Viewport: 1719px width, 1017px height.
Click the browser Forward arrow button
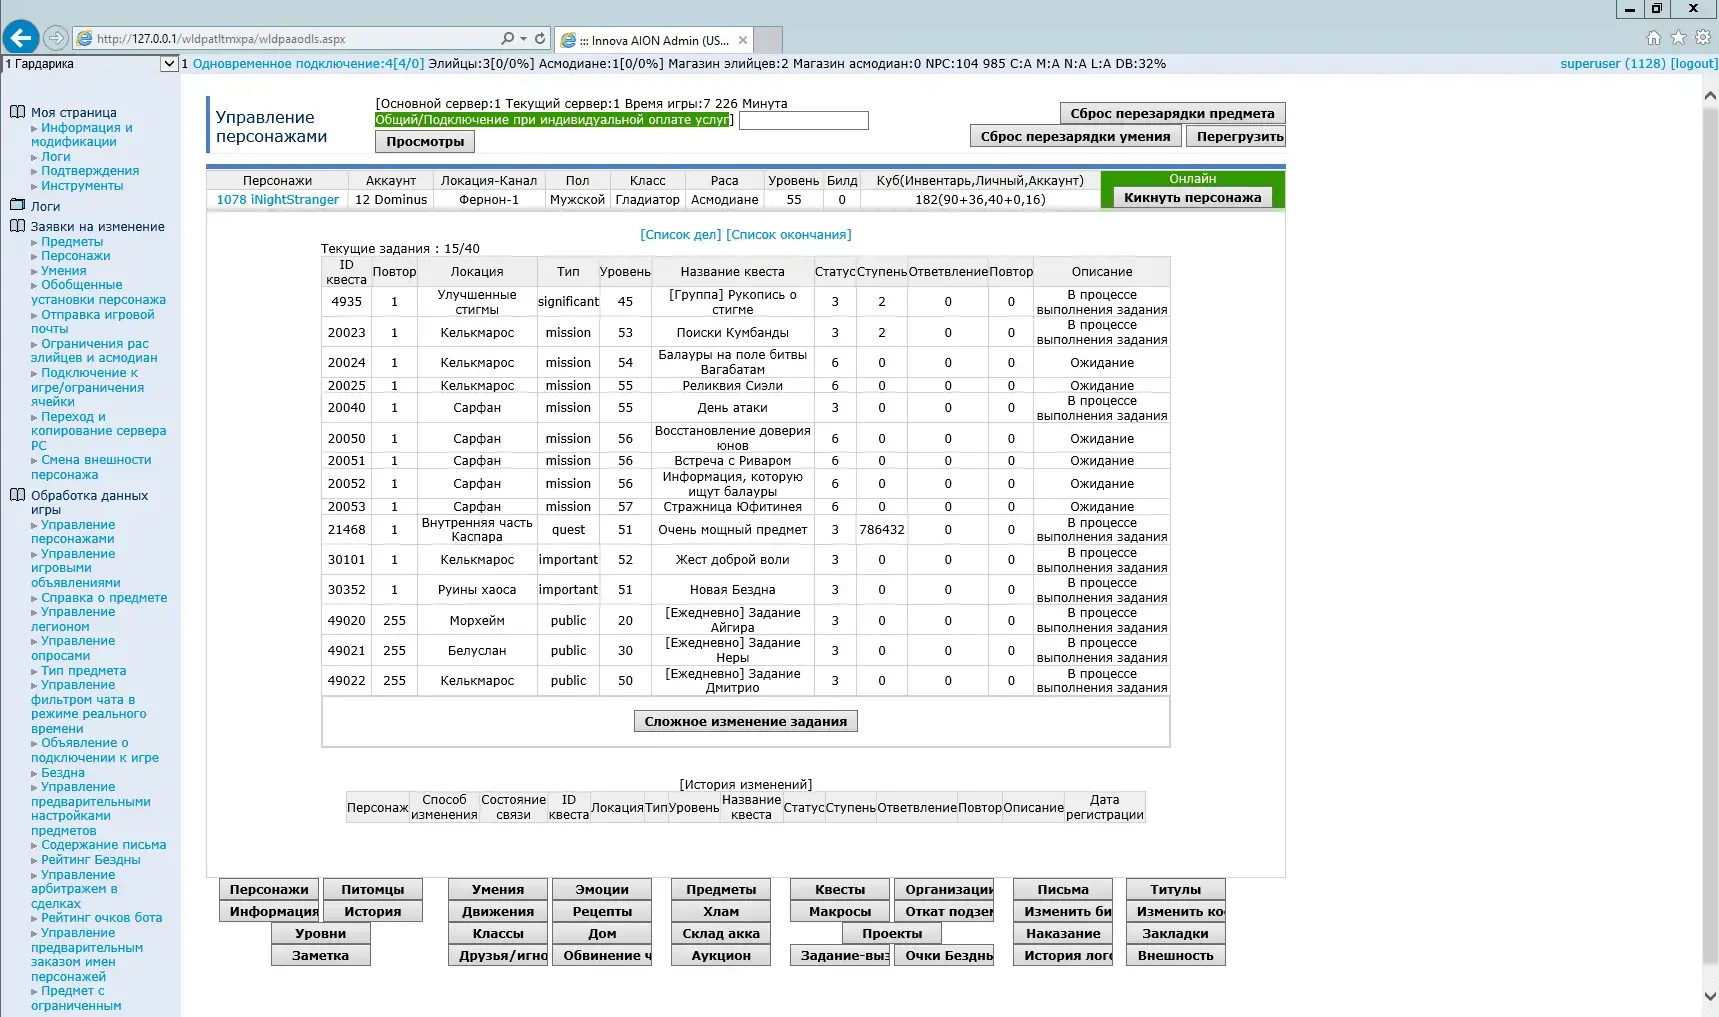pyautogui.click(x=56, y=38)
